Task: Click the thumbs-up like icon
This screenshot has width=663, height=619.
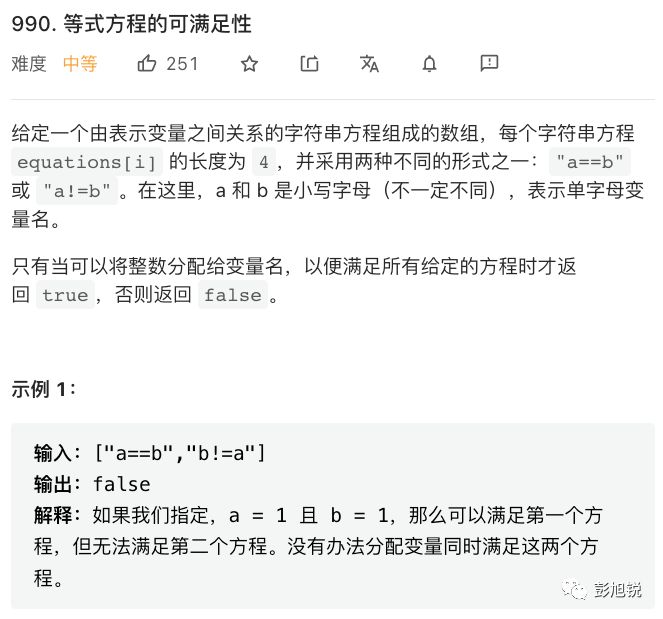Action: click(147, 64)
